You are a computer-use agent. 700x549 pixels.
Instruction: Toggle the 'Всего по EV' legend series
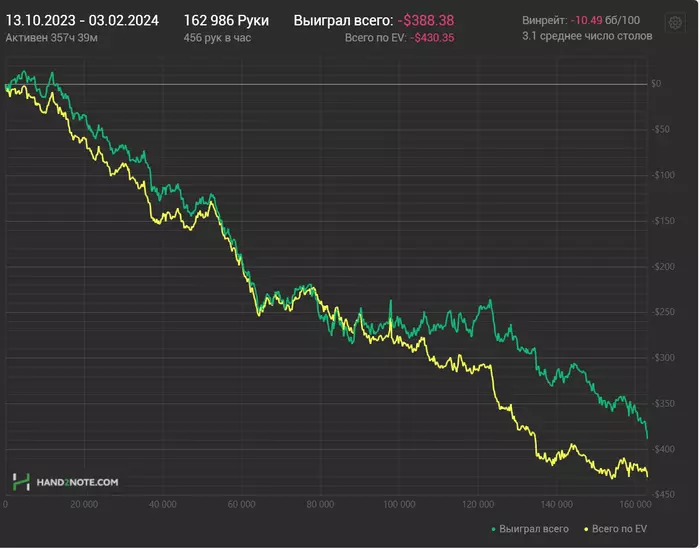620,528
